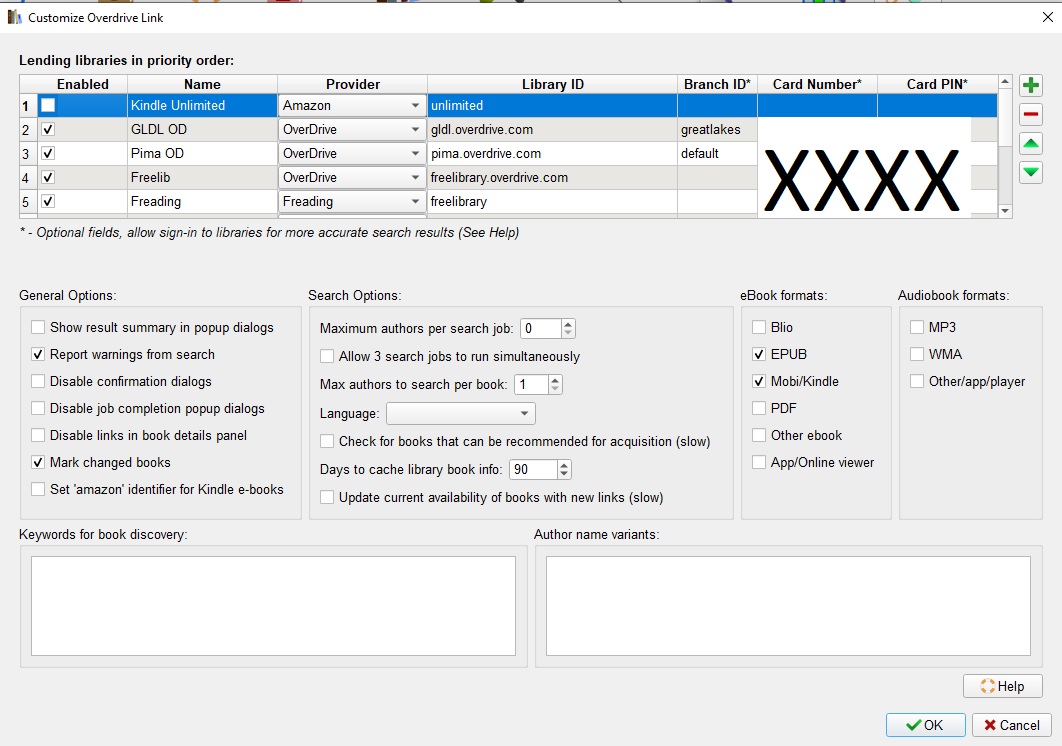This screenshot has width=1062, height=746.
Task: Toggle the Freading enabled checkbox
Action: [48, 201]
